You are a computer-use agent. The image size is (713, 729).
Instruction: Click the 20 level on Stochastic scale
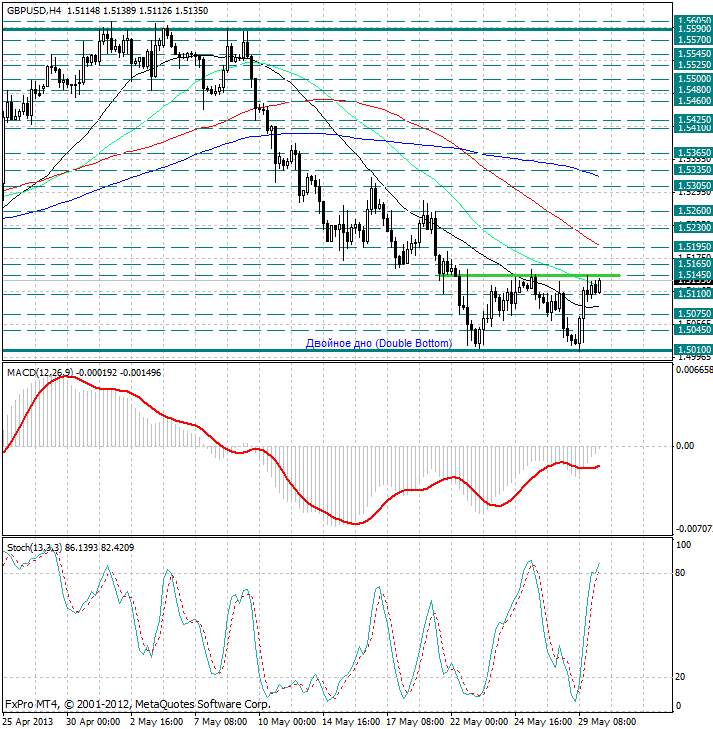(x=680, y=677)
